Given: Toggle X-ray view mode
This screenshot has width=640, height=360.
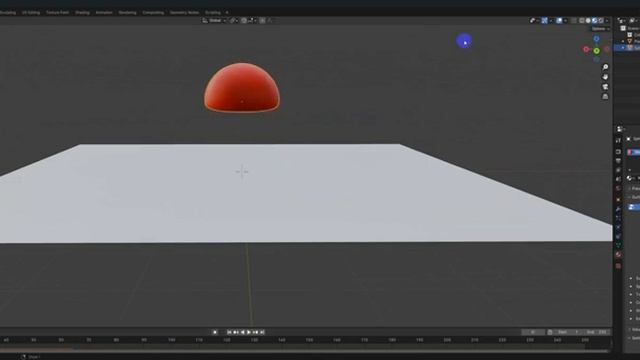Looking at the screenshot, I should click(x=574, y=20).
